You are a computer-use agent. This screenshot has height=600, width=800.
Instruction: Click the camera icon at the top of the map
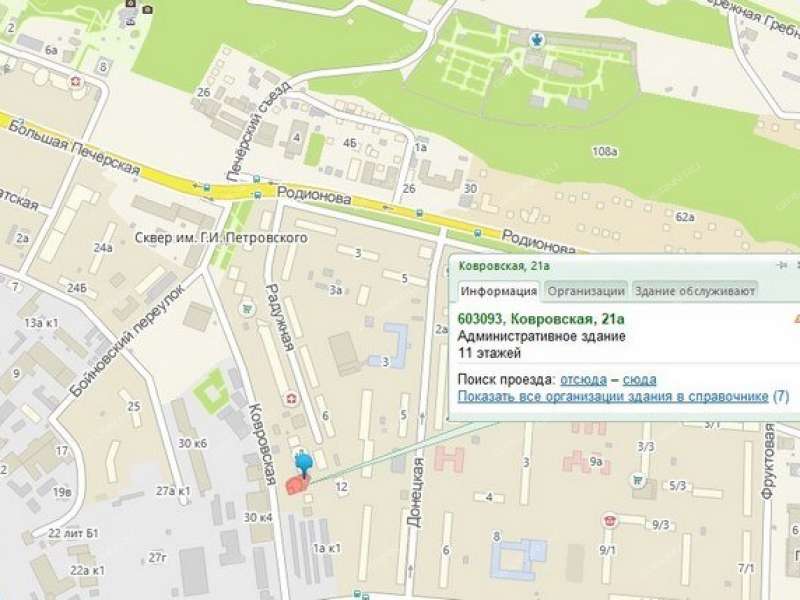coord(147,9)
